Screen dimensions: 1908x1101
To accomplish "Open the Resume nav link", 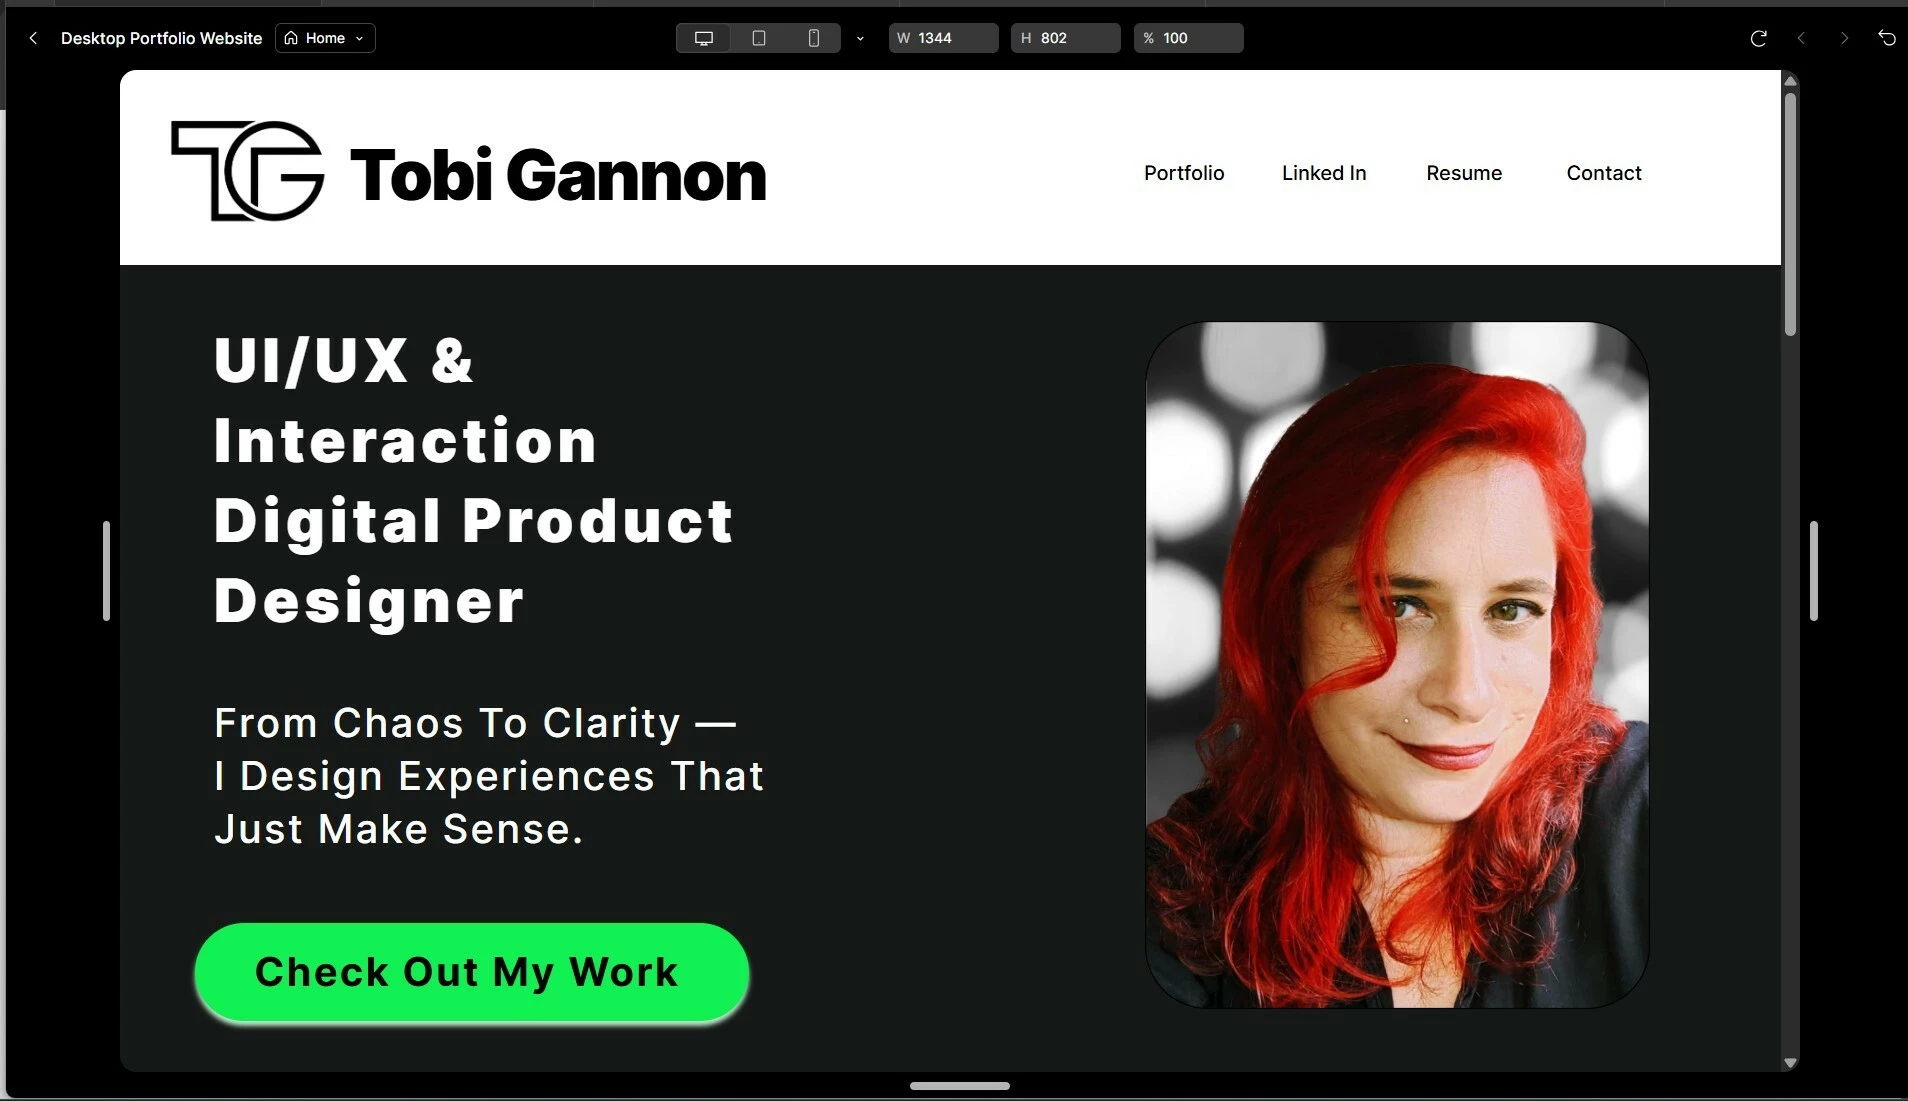I will click(1464, 173).
